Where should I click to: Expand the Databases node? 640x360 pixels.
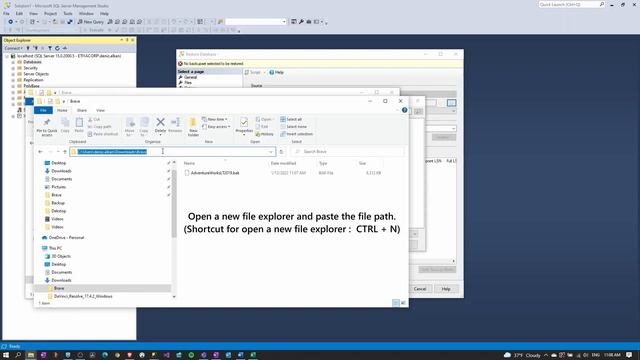point(13,62)
